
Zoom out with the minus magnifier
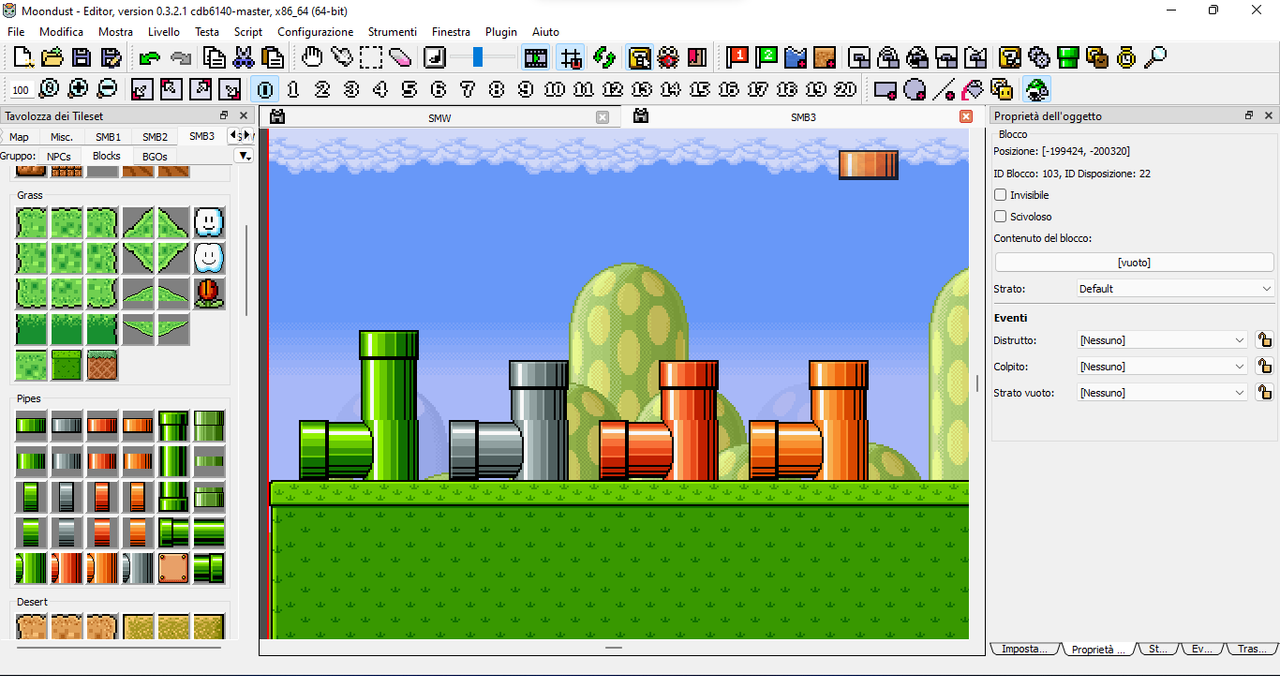pyautogui.click(x=107, y=89)
